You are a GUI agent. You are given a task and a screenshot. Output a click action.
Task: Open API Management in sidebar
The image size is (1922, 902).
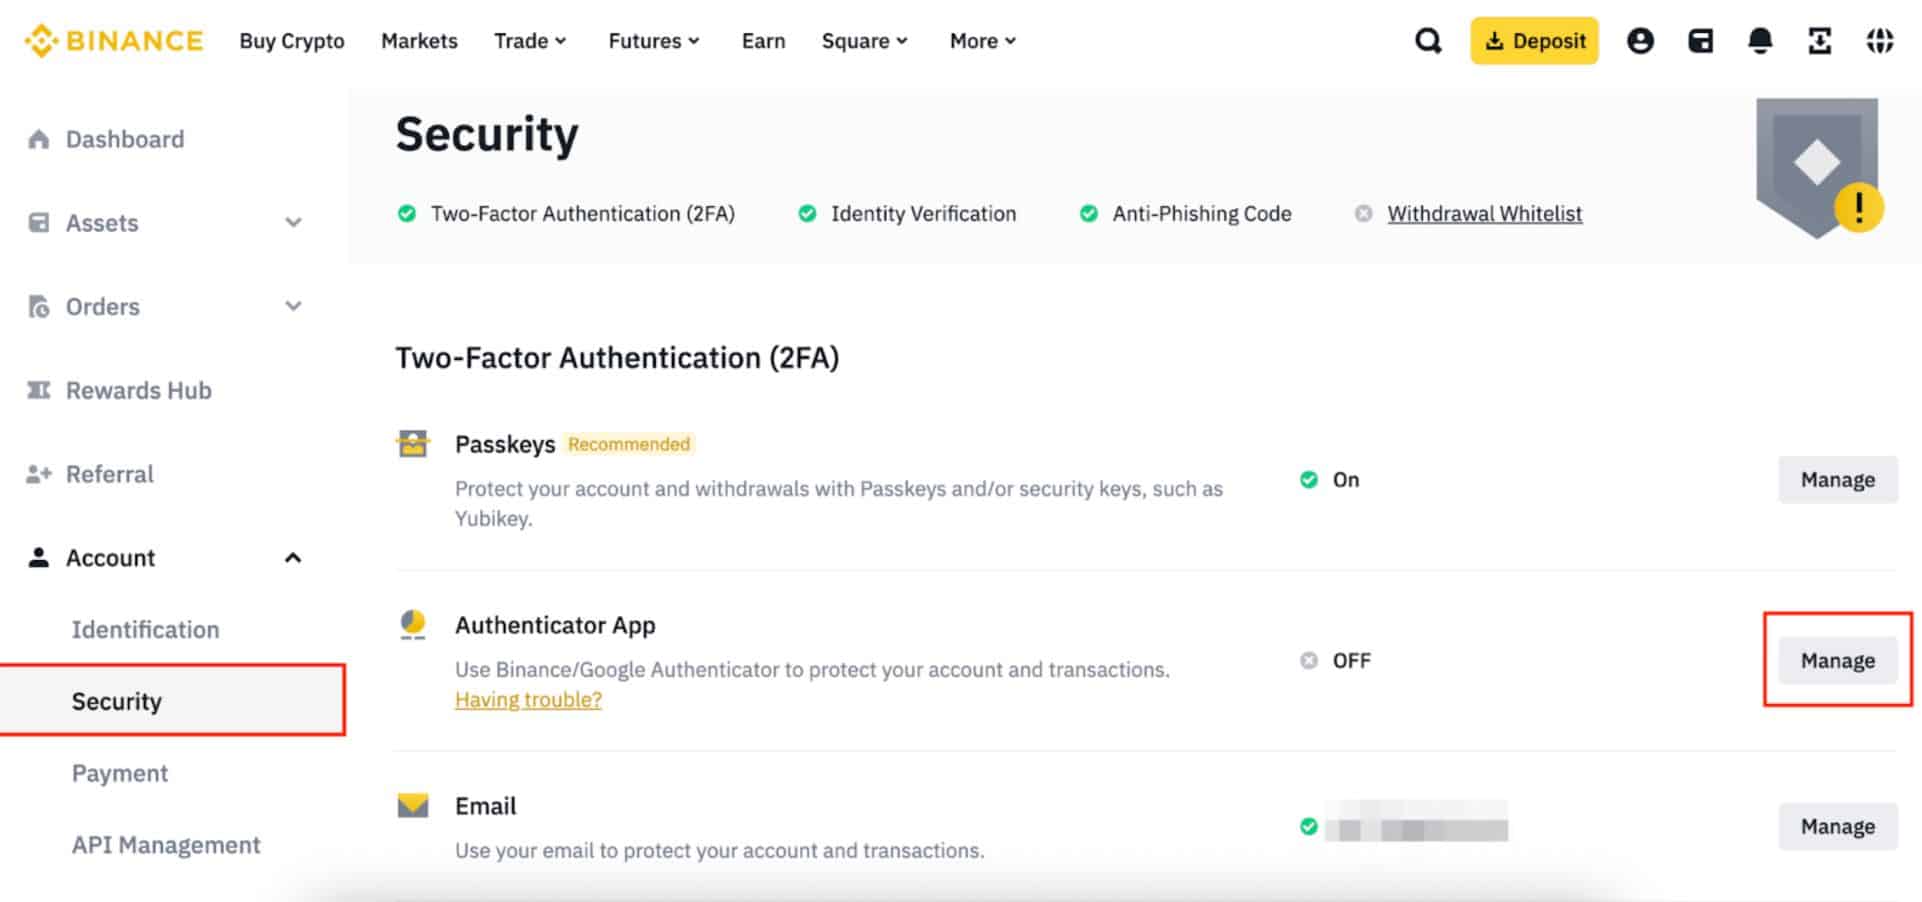point(166,845)
